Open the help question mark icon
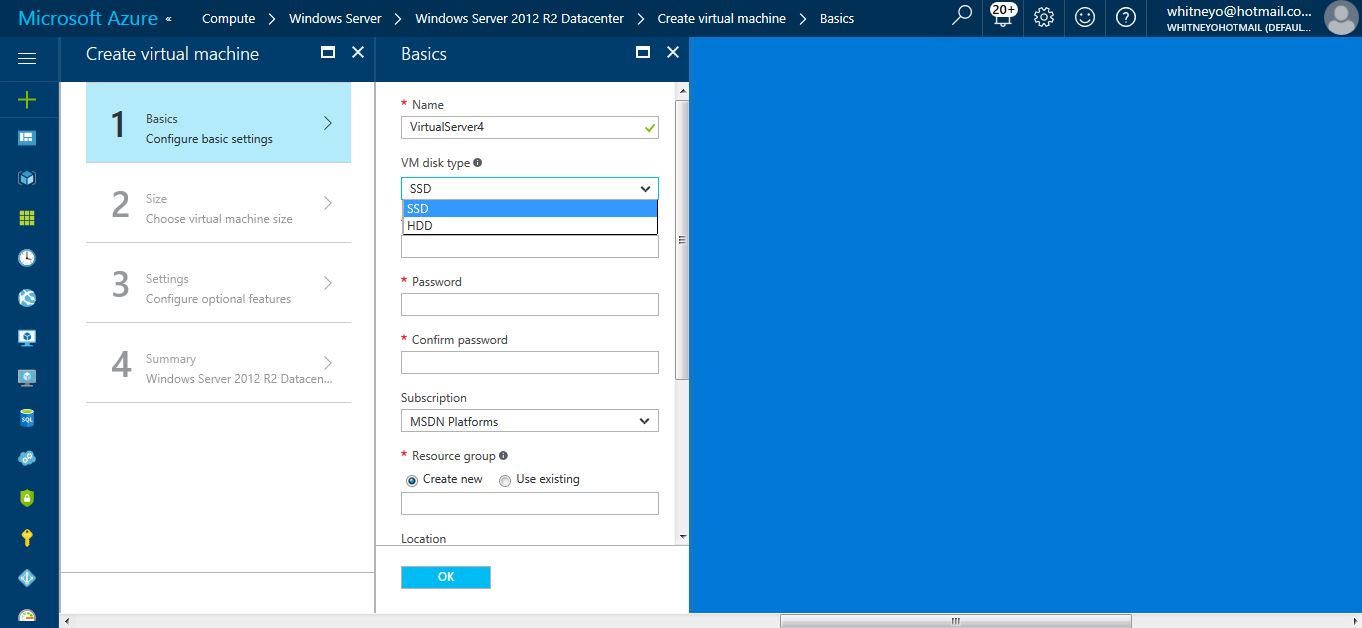 pos(1125,17)
